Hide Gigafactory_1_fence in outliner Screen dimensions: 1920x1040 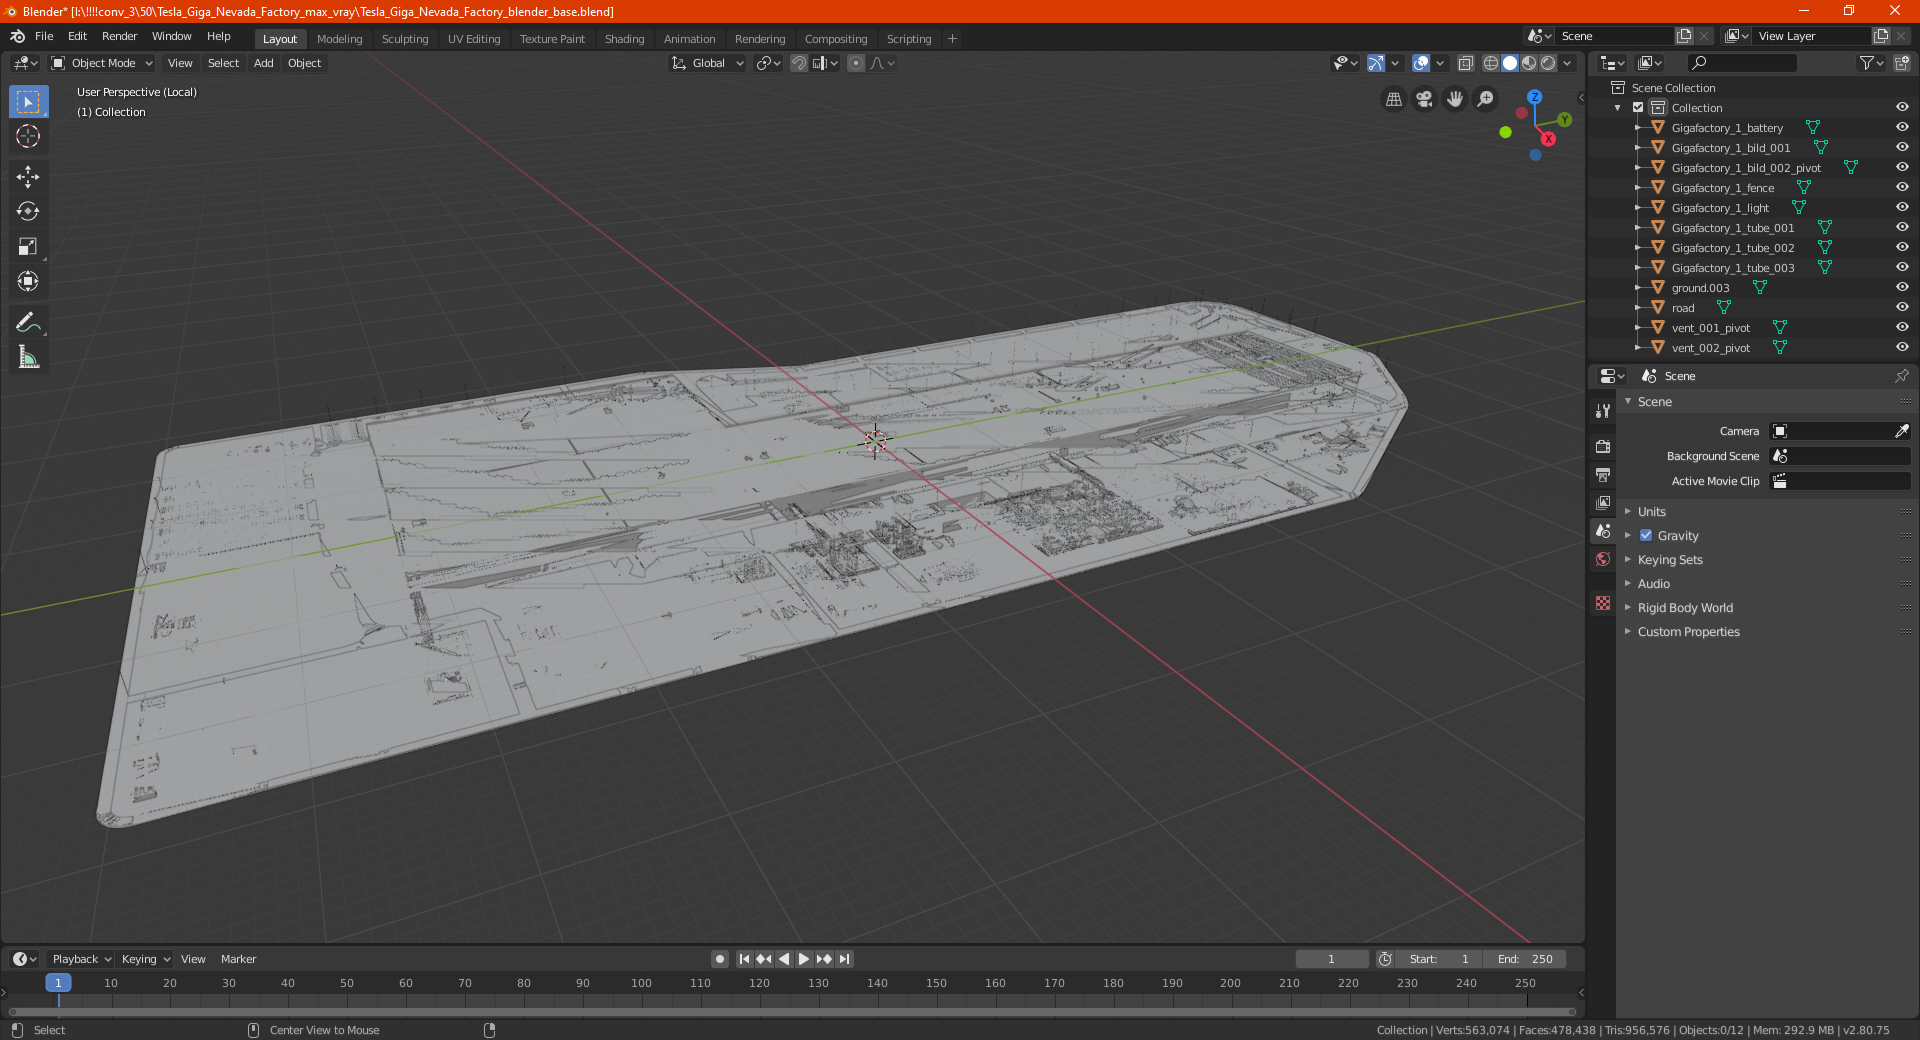tap(1902, 187)
